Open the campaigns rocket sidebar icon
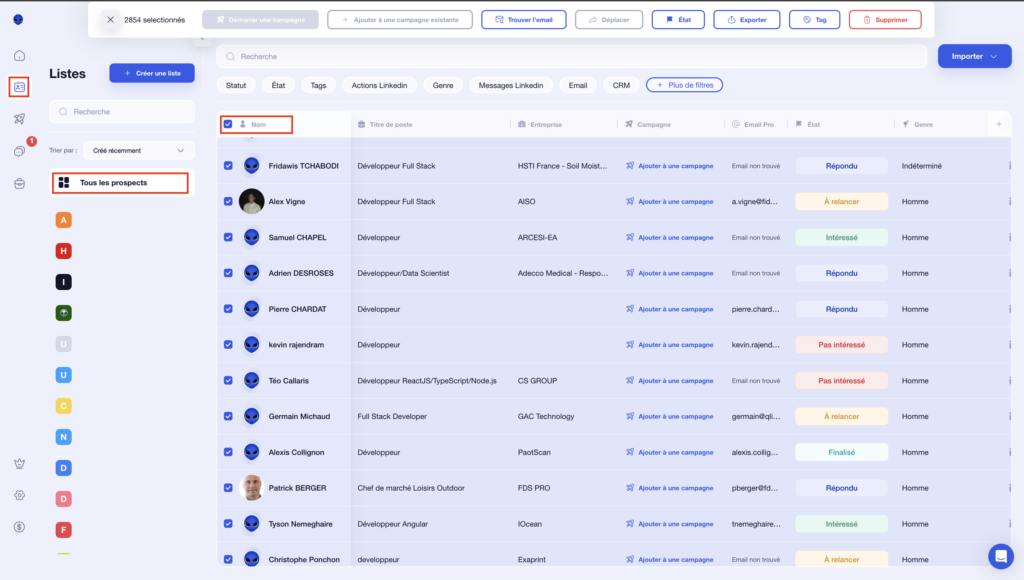Image resolution: width=1024 pixels, height=580 pixels. pyautogui.click(x=20, y=119)
